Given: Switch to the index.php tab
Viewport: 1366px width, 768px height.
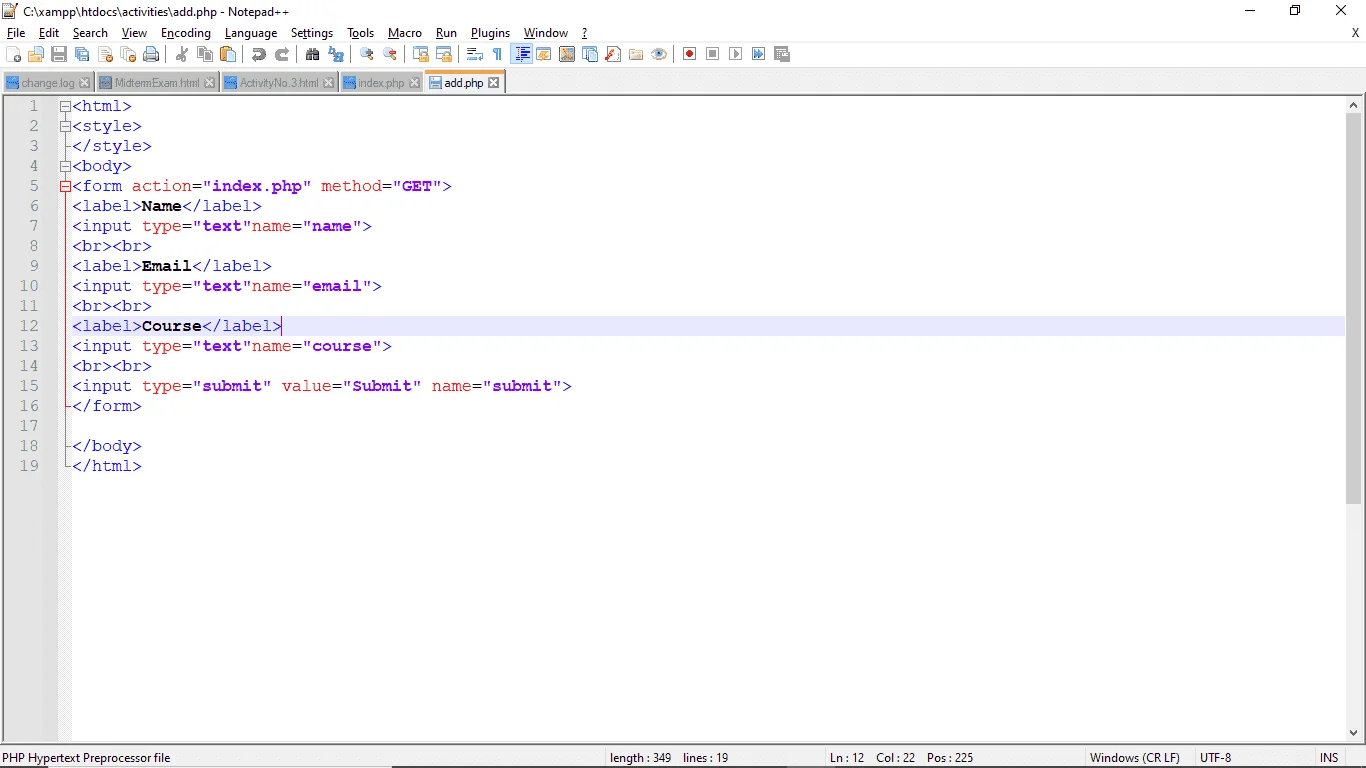Looking at the screenshot, I should click(381, 83).
